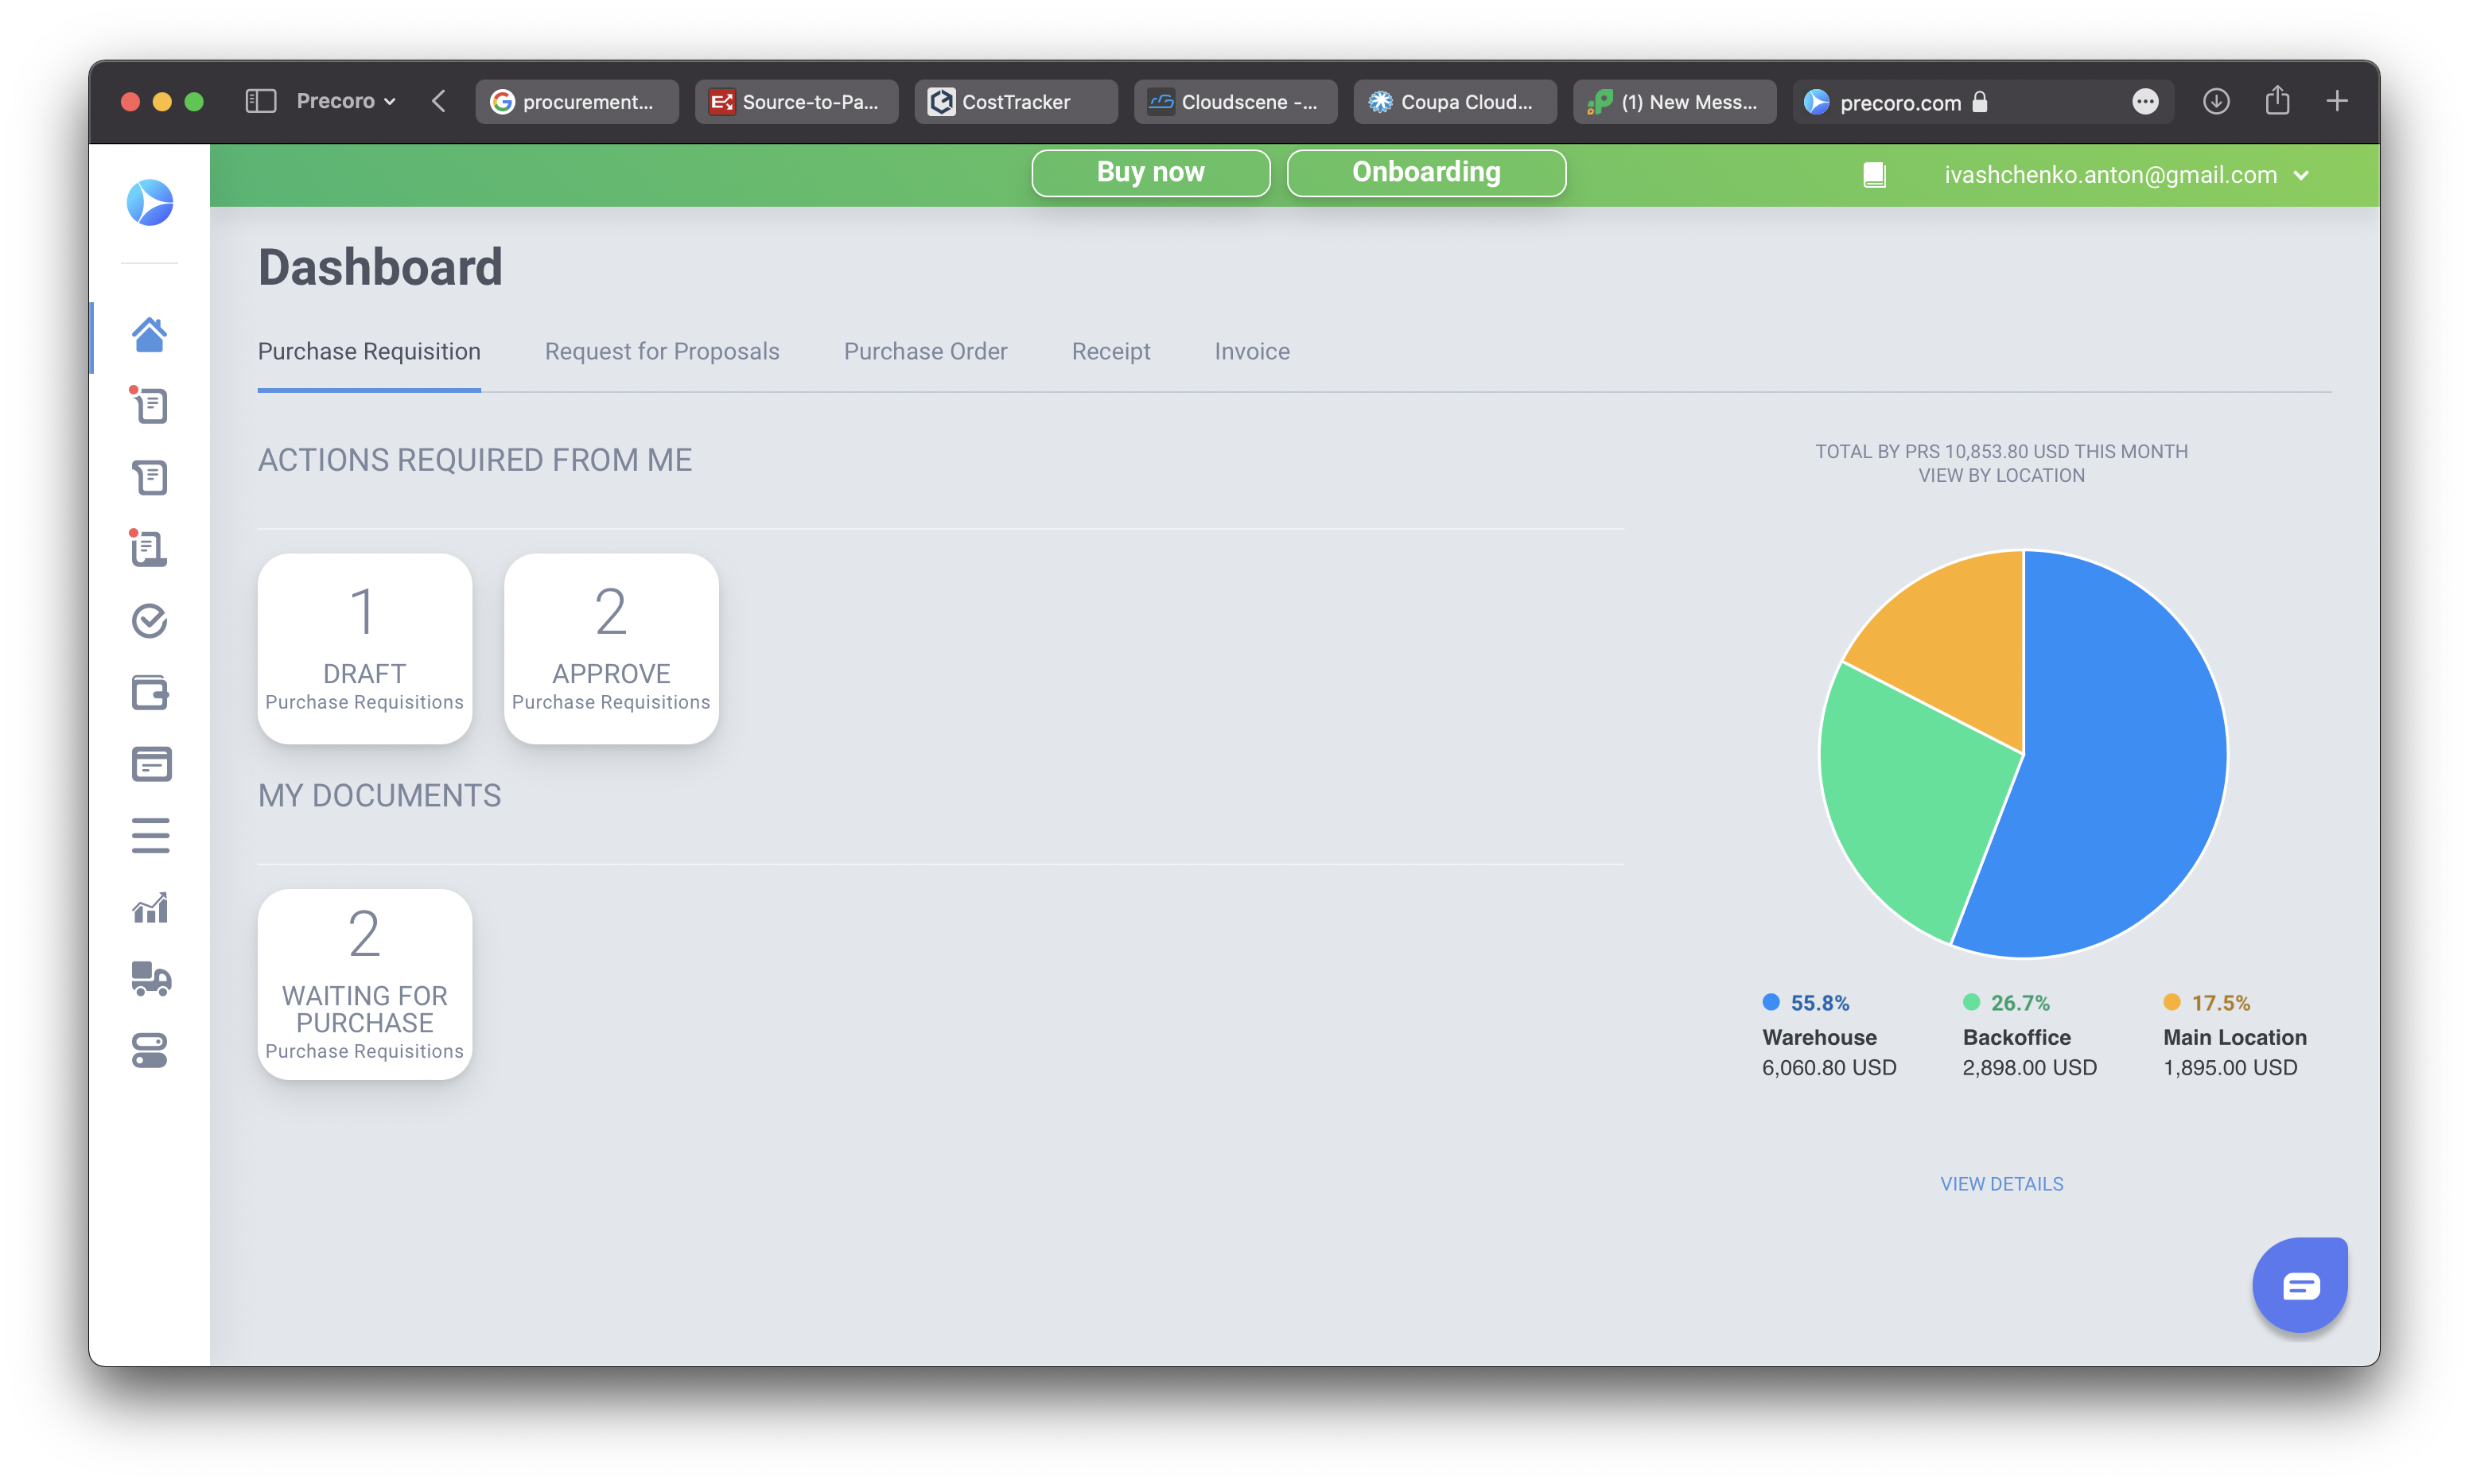
Task: Open the APPROVE Purchase Requisitions card
Action: click(x=611, y=648)
